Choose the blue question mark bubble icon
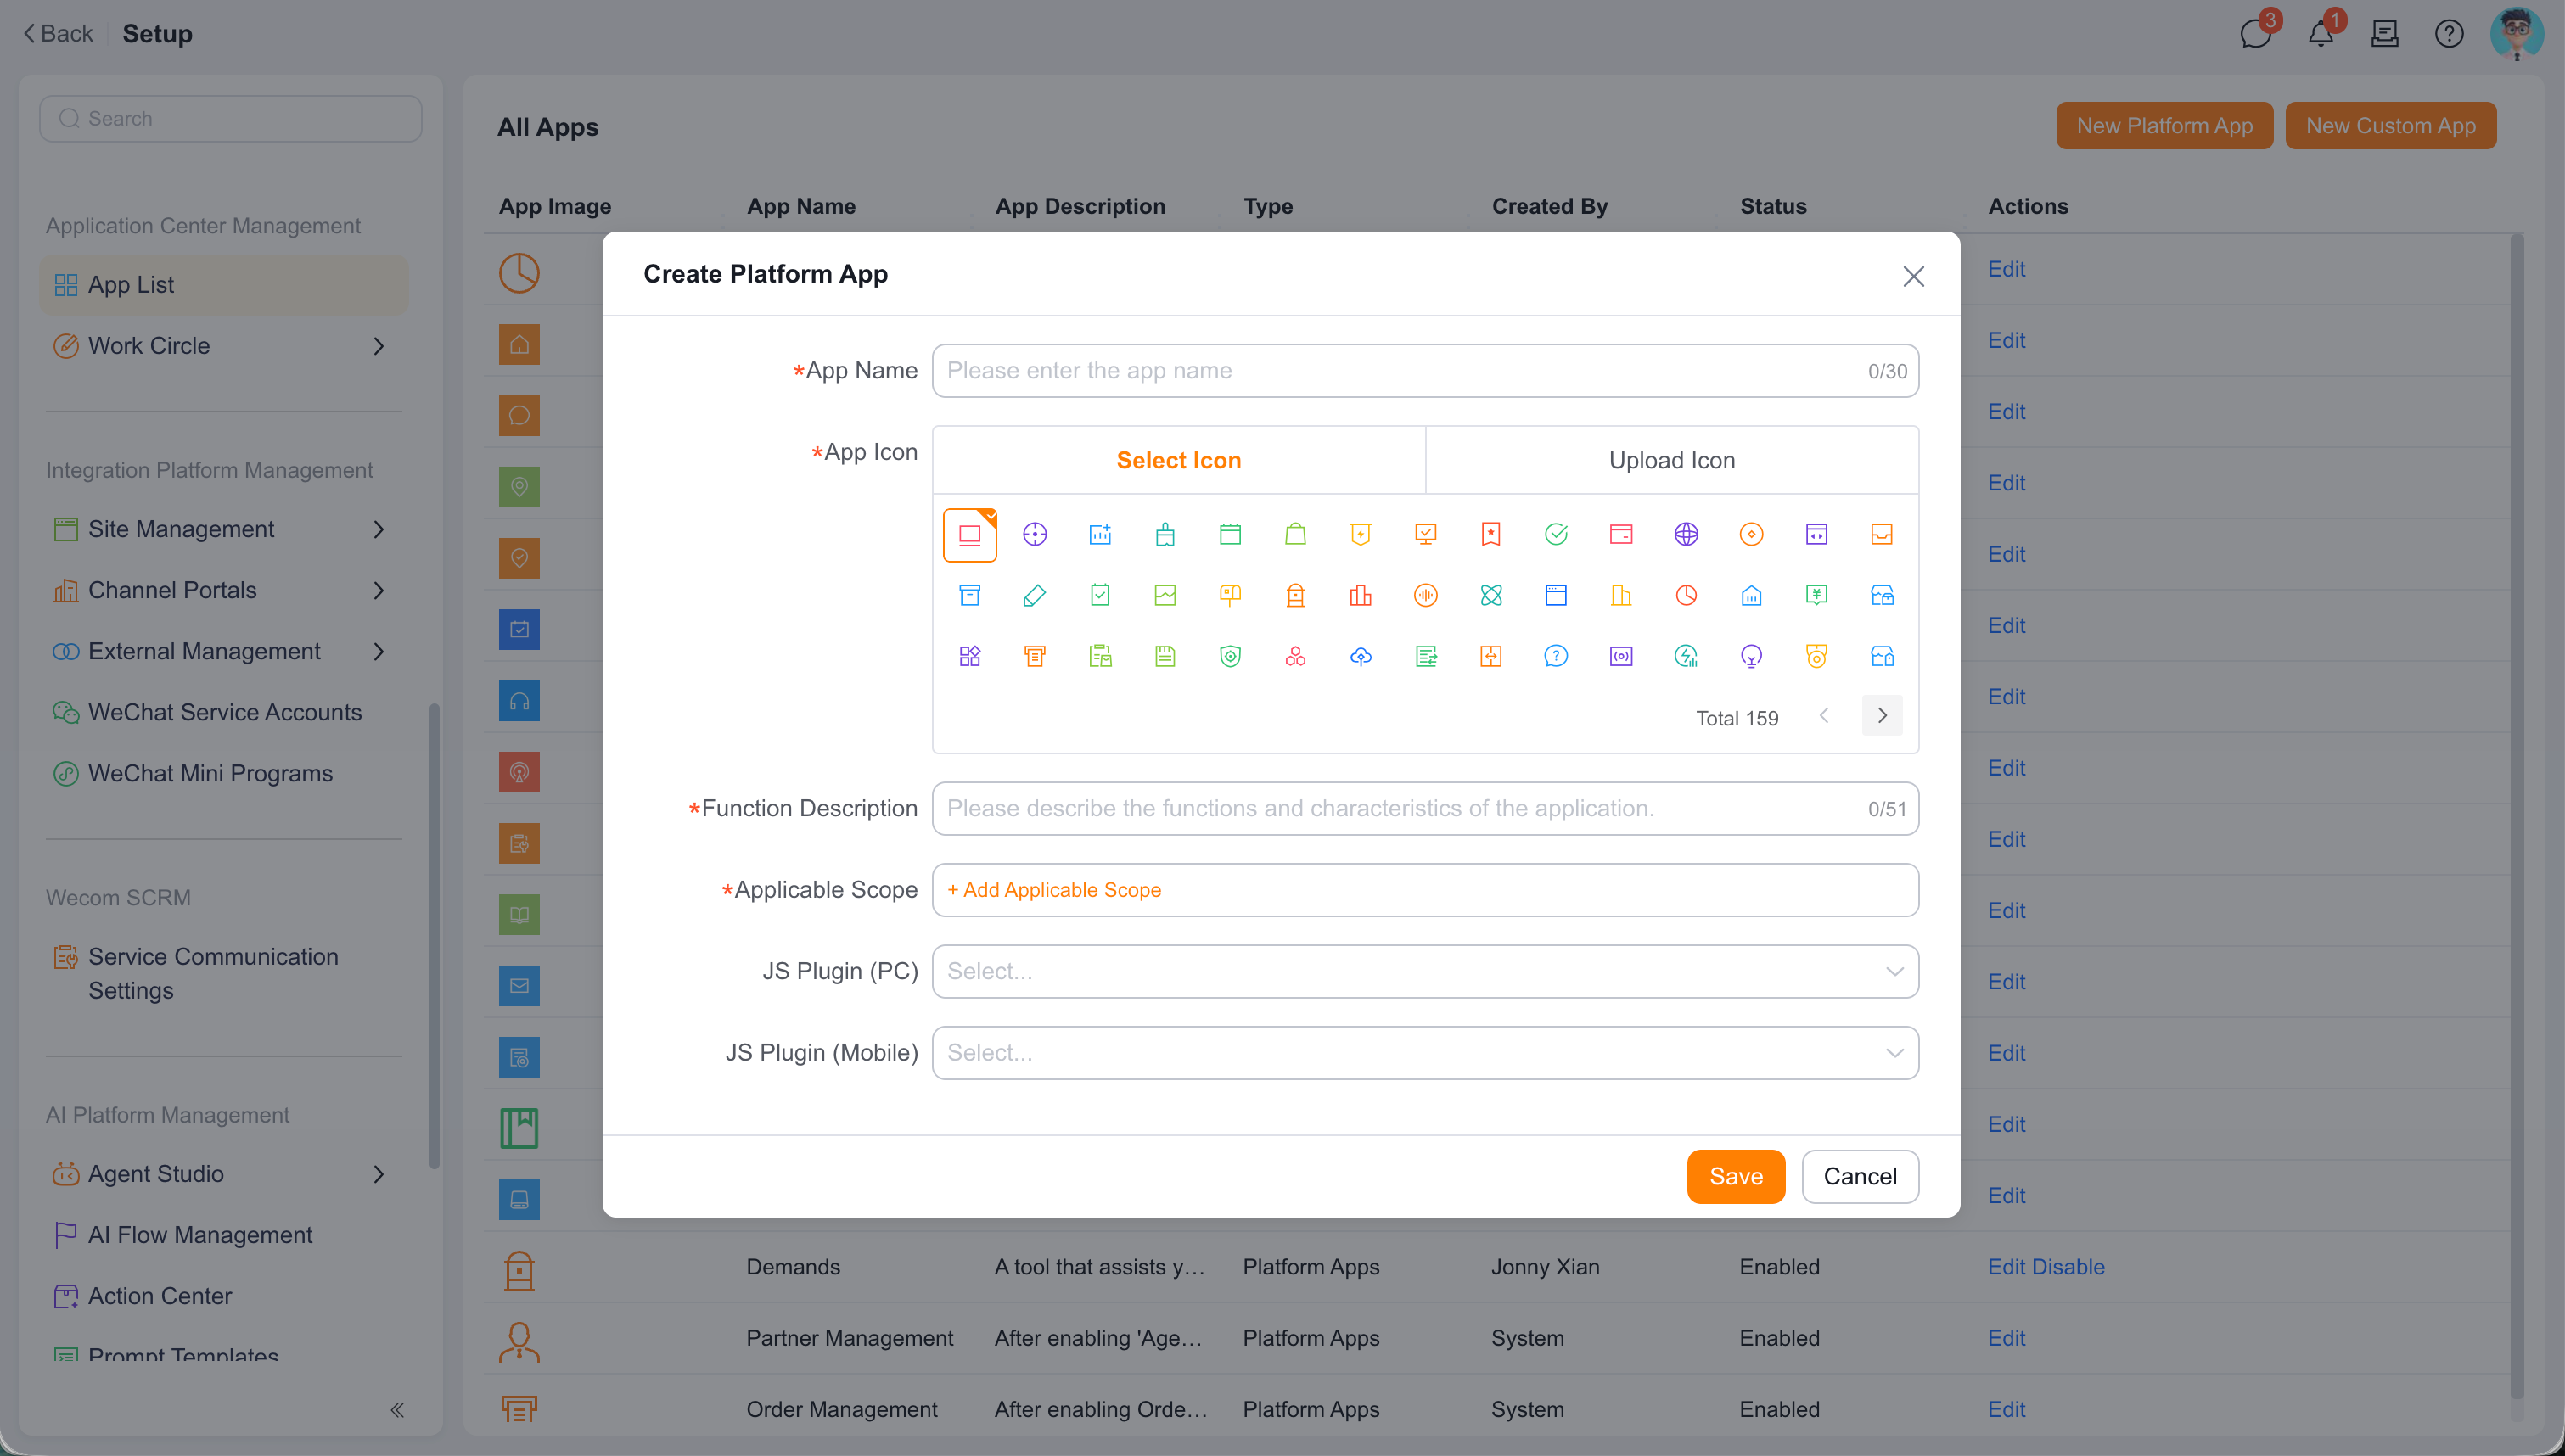 point(1556,656)
